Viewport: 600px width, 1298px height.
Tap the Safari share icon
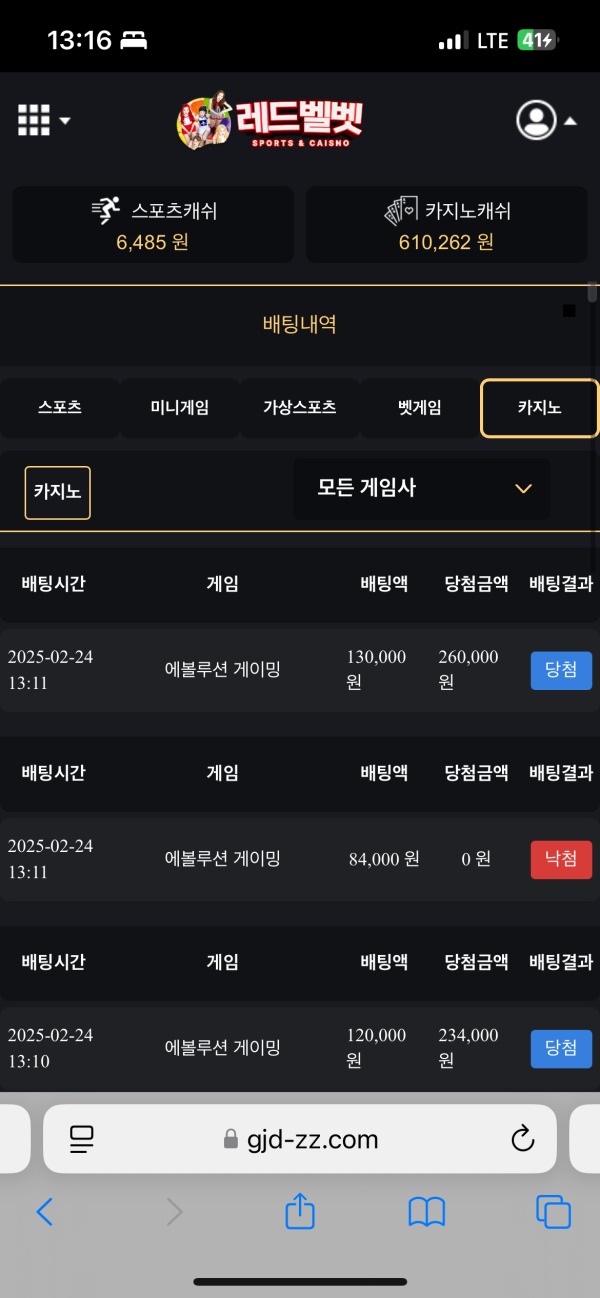pyautogui.click(x=299, y=1212)
